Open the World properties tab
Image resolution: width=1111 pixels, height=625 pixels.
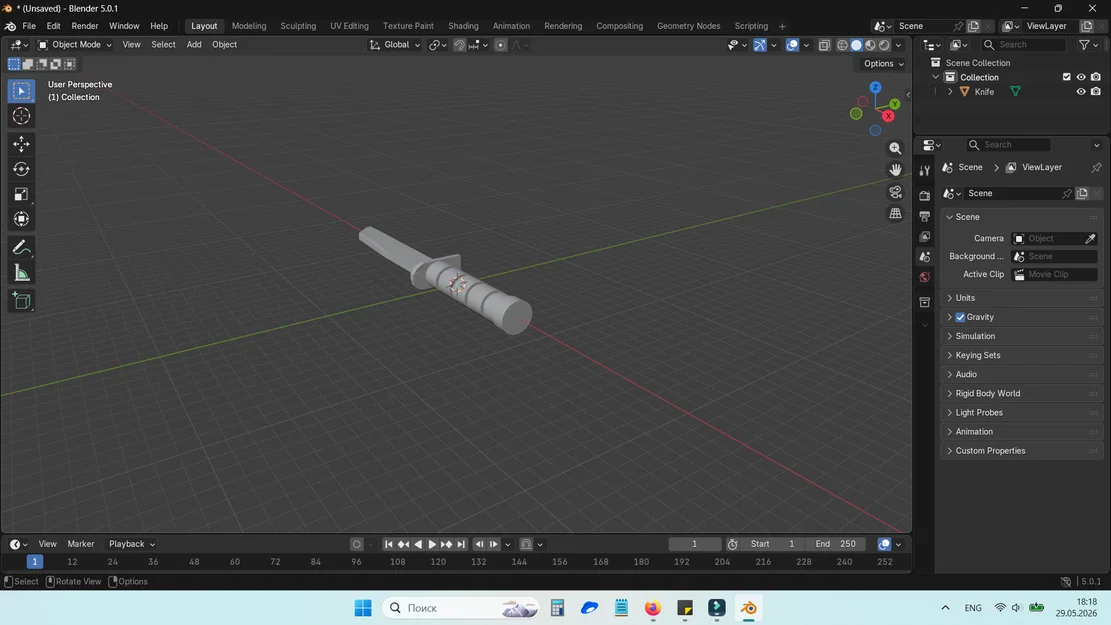925,277
